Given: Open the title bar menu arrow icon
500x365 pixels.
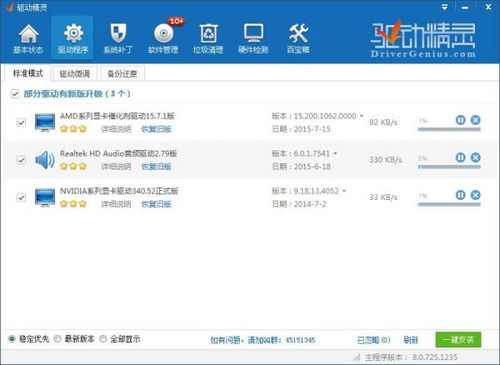Looking at the screenshot, I should 444,7.
